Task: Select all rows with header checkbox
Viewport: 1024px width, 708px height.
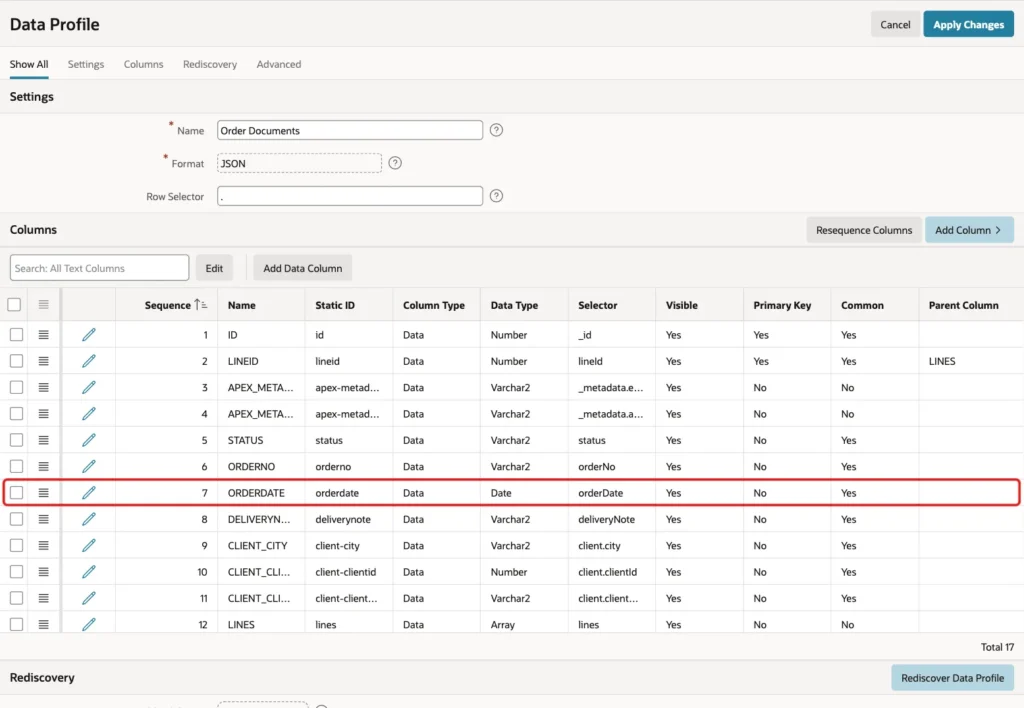Action: (14, 304)
